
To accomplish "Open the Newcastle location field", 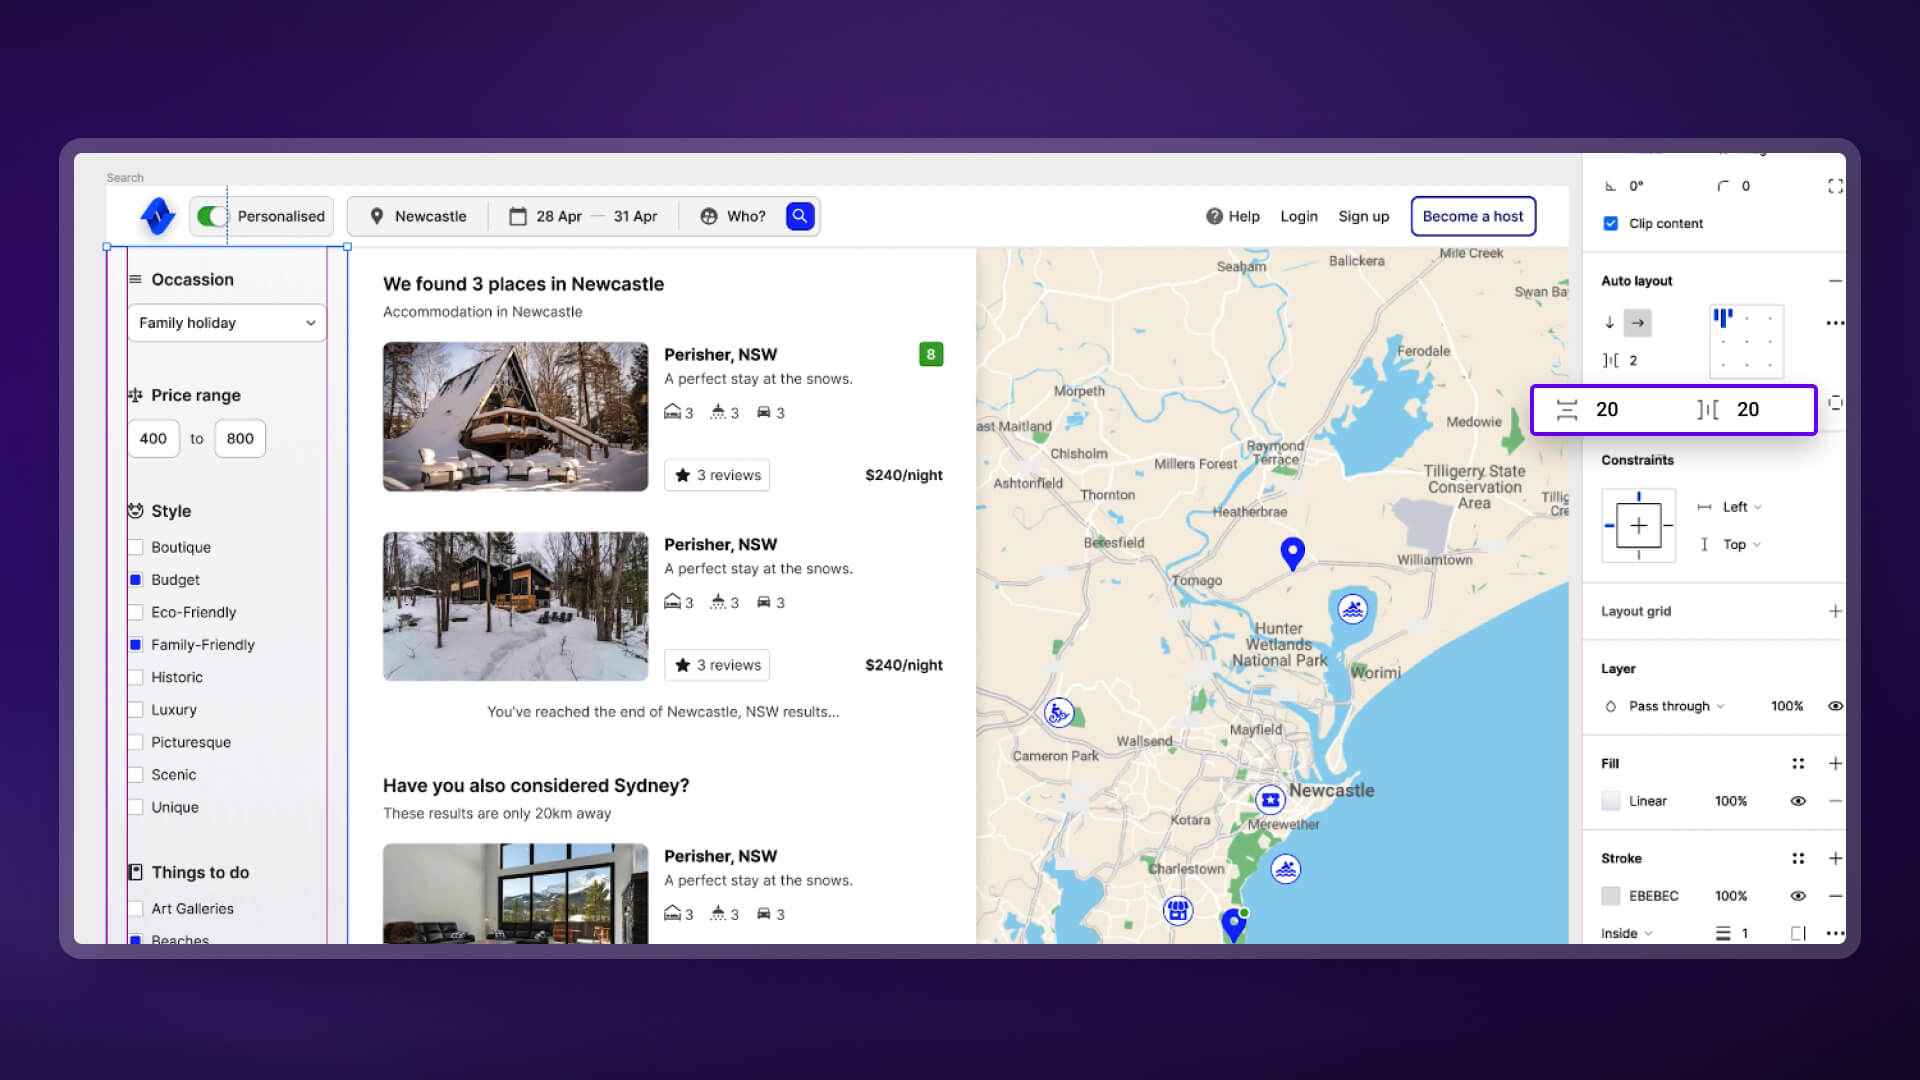I will tap(418, 216).
